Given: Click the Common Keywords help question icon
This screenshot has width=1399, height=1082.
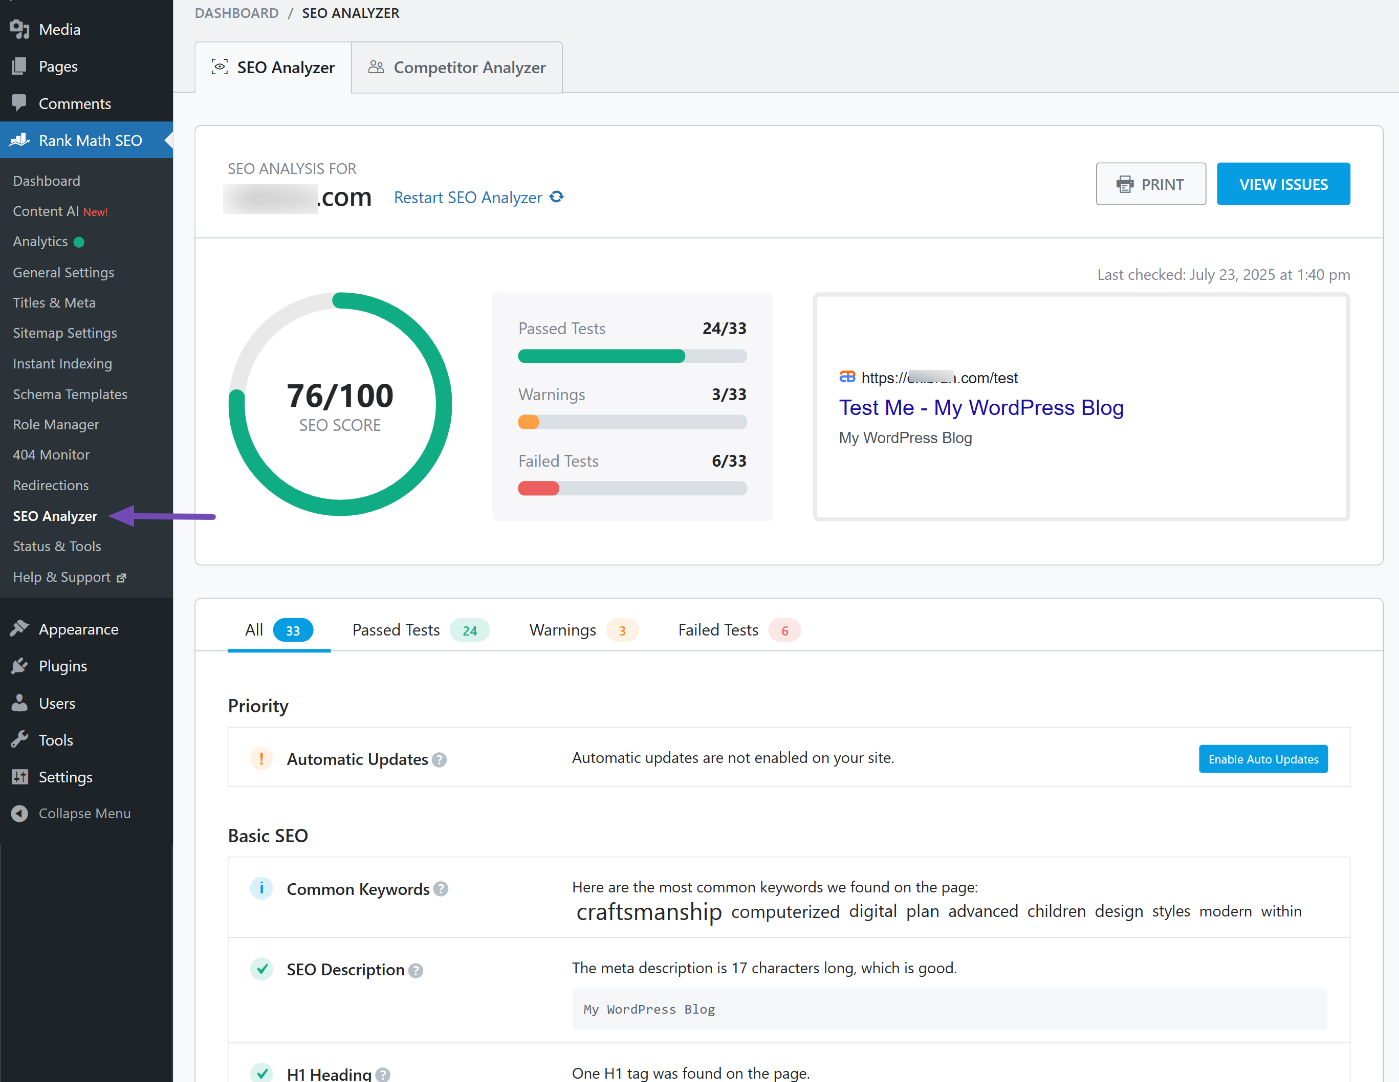Looking at the screenshot, I should pos(441,890).
